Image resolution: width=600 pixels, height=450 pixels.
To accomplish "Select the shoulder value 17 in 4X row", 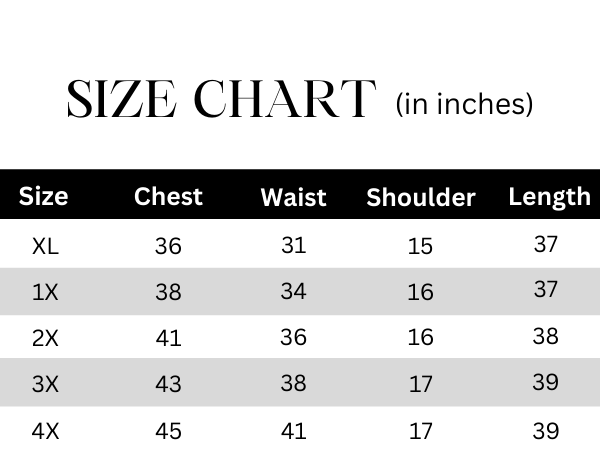I will coord(420,432).
